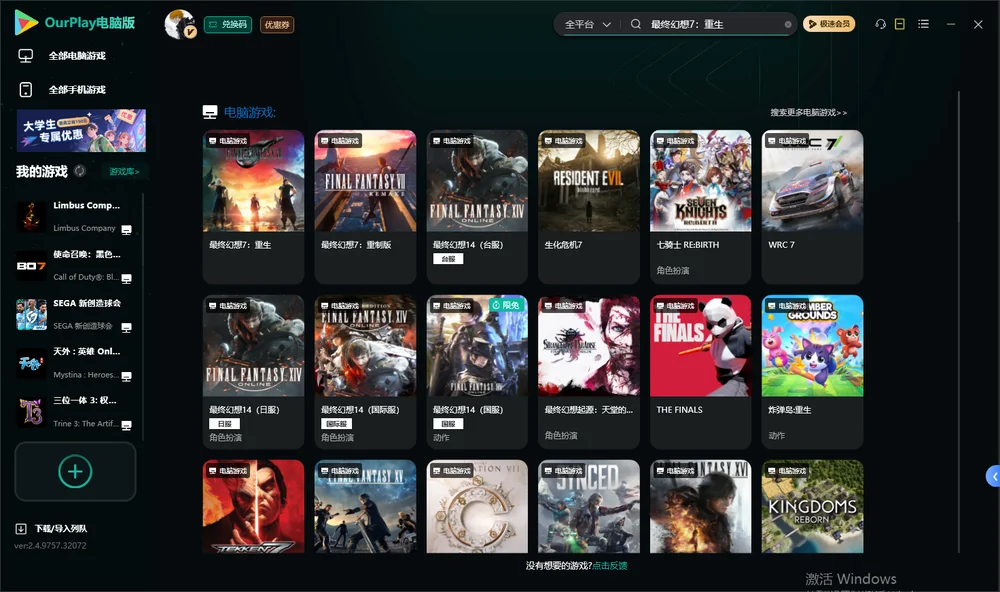Open the 最终幻想14 (日服) game card
The image size is (1000, 592).
tap(253, 371)
